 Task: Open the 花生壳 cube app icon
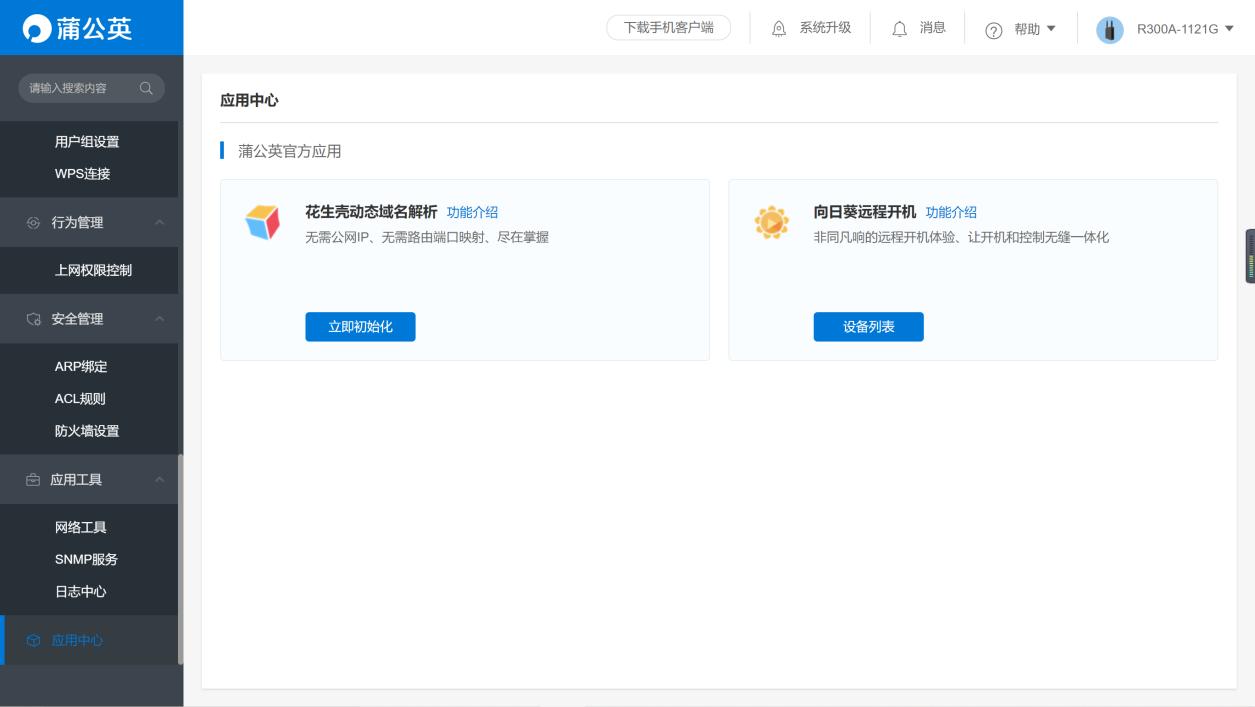[263, 222]
